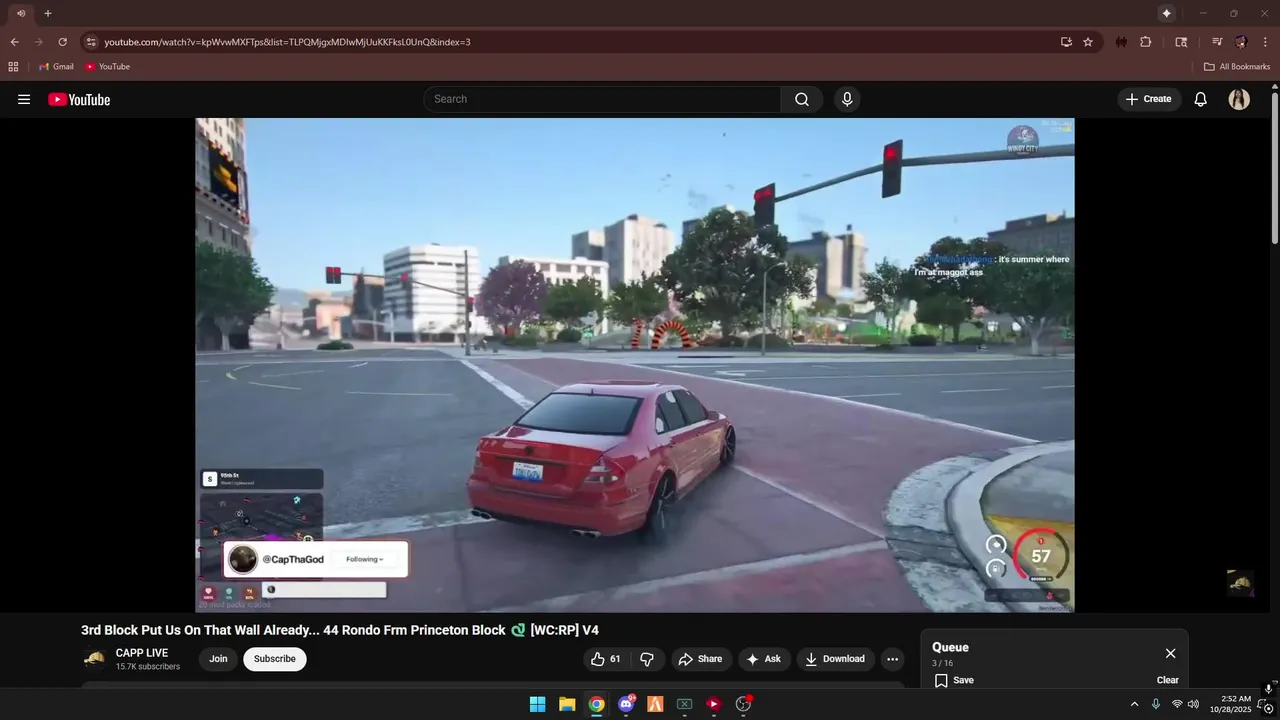This screenshot has height=720, width=1280.
Task: Open YouTube bookmark in bookmarks bar
Action: pyautogui.click(x=107, y=67)
